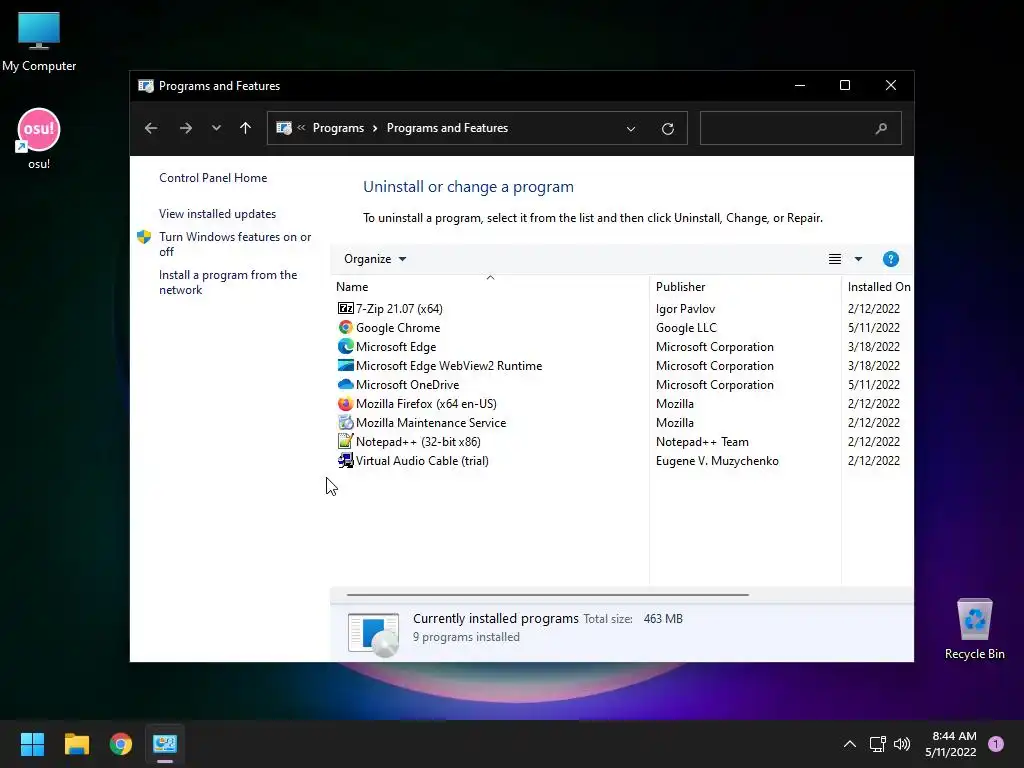
Task: Select the 7-Zip 21.07 (x64) entry
Action: 399,308
